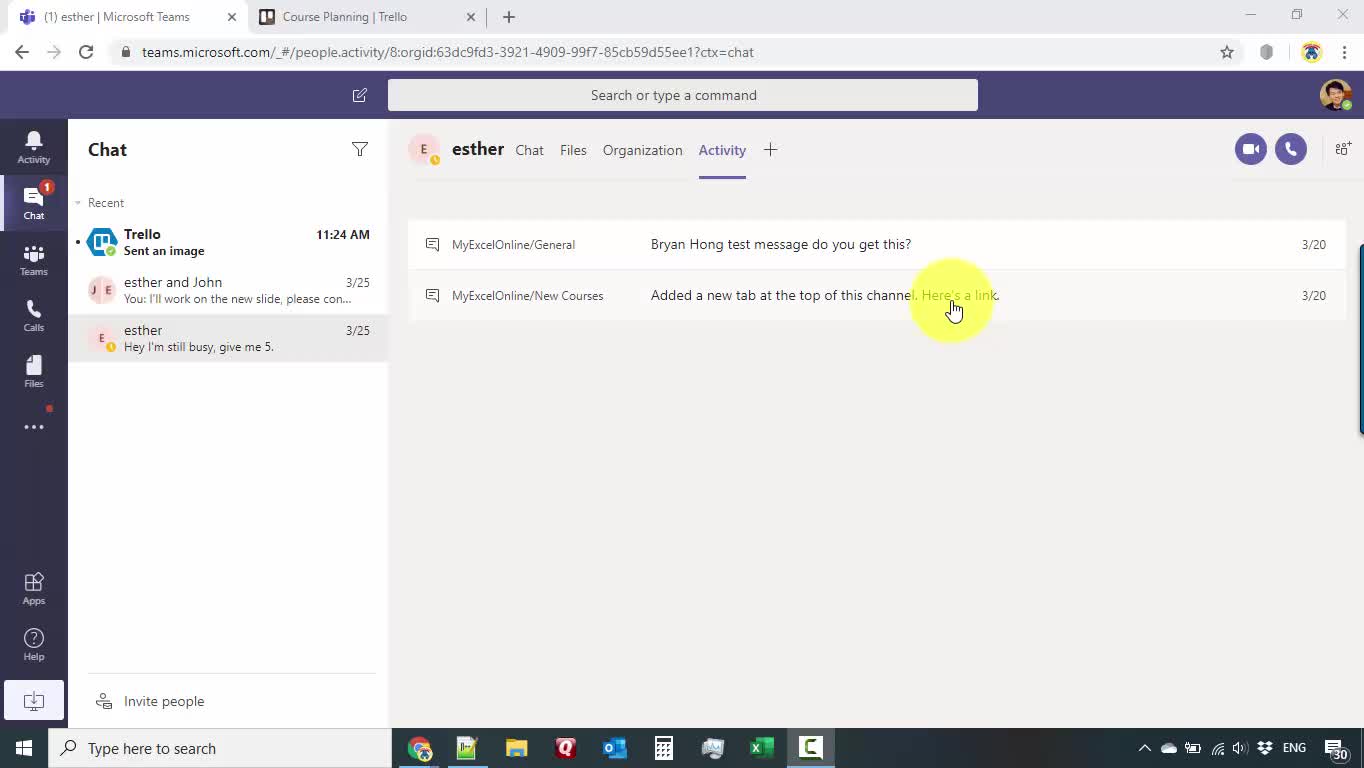This screenshot has height=768, width=1364.
Task: Open more apps ellipsis in sidebar
Action: [x=33, y=427]
